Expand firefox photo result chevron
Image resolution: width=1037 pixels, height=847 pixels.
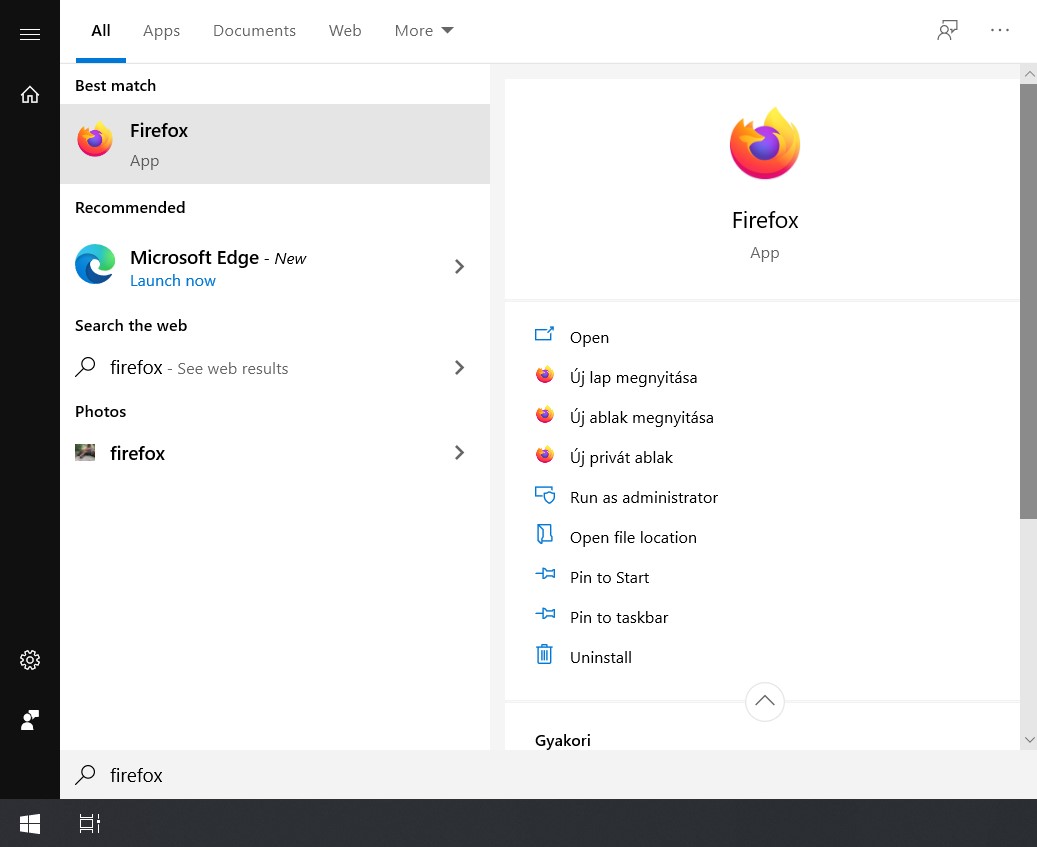pos(459,452)
